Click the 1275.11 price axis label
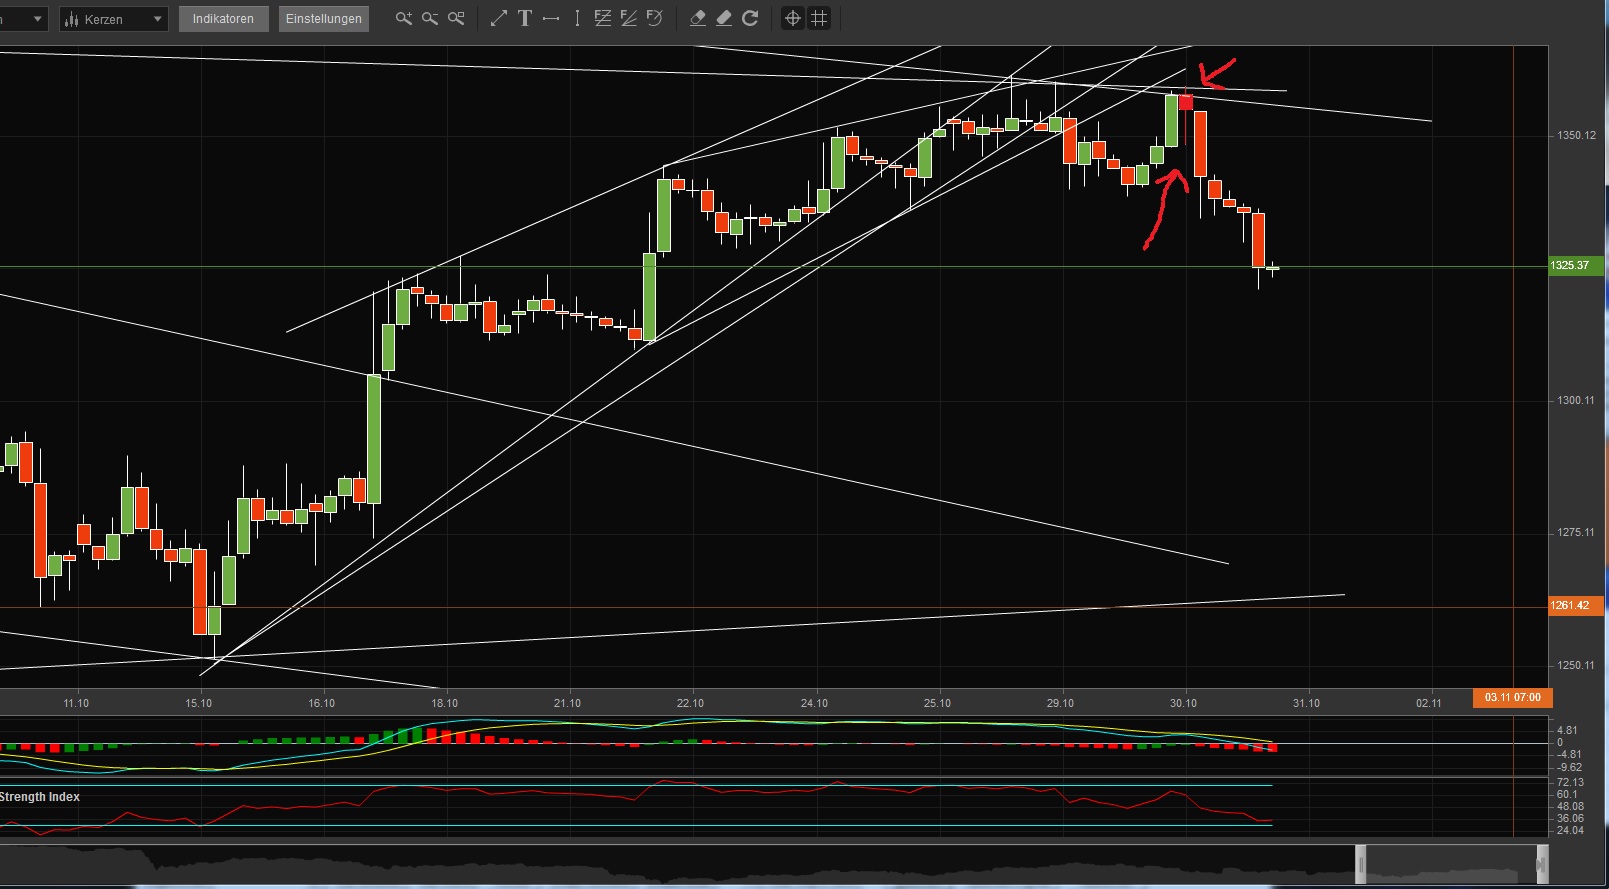Viewport: 1609px width, 889px height. click(1576, 533)
